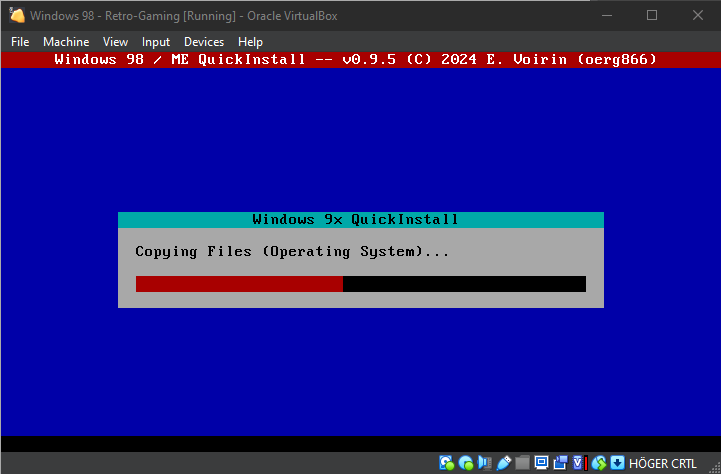Close the VirtualBox window
This screenshot has width=721, height=474.
[698, 15]
